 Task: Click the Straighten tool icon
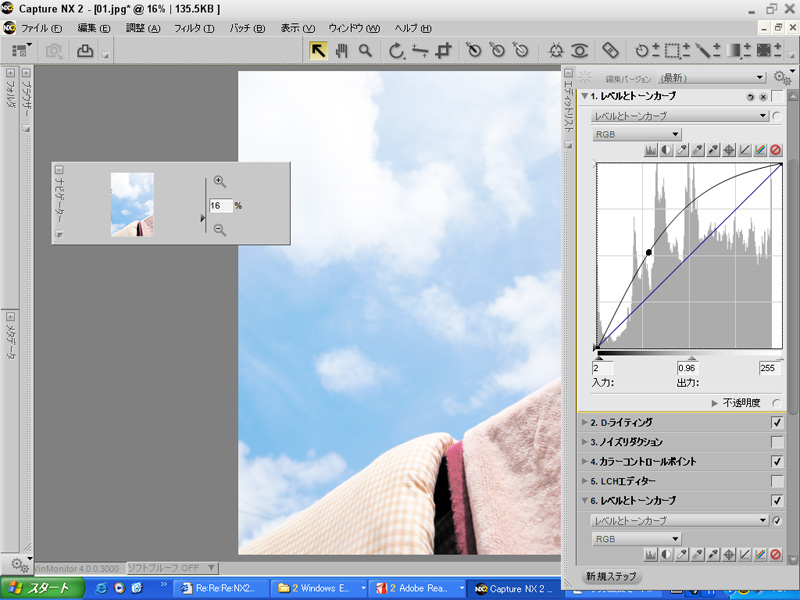tap(421, 50)
